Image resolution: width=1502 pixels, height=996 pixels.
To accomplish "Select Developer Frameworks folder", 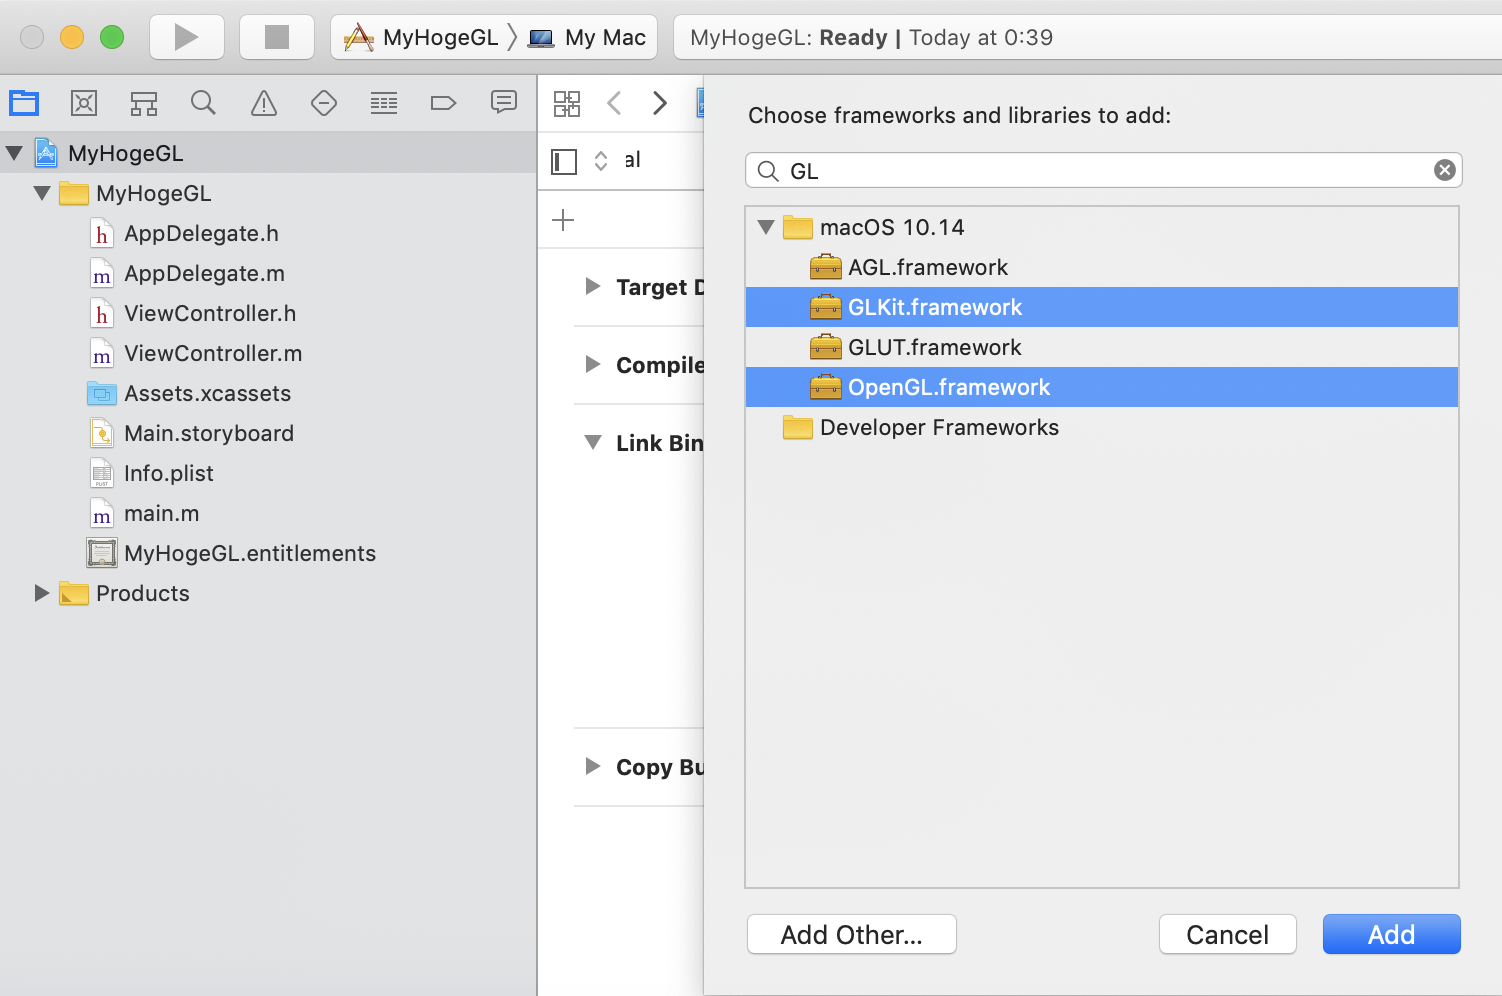I will (x=1102, y=427).
